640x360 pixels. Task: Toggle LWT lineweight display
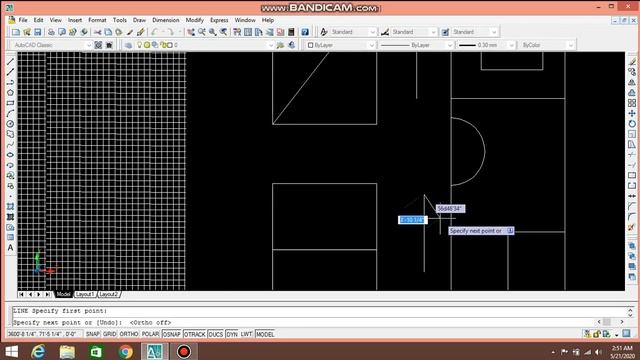247,334
